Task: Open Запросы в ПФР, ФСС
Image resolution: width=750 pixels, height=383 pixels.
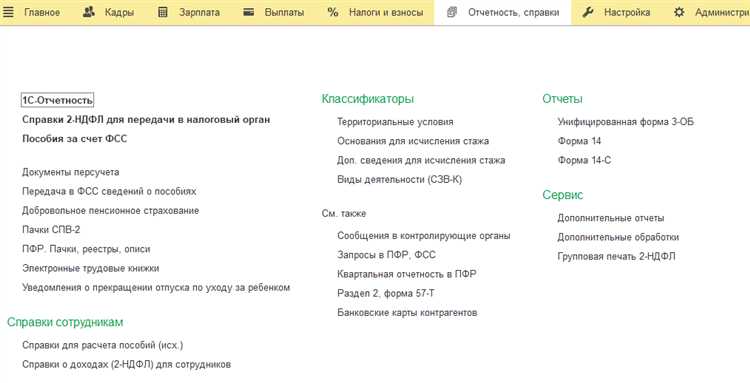Action: tap(386, 255)
